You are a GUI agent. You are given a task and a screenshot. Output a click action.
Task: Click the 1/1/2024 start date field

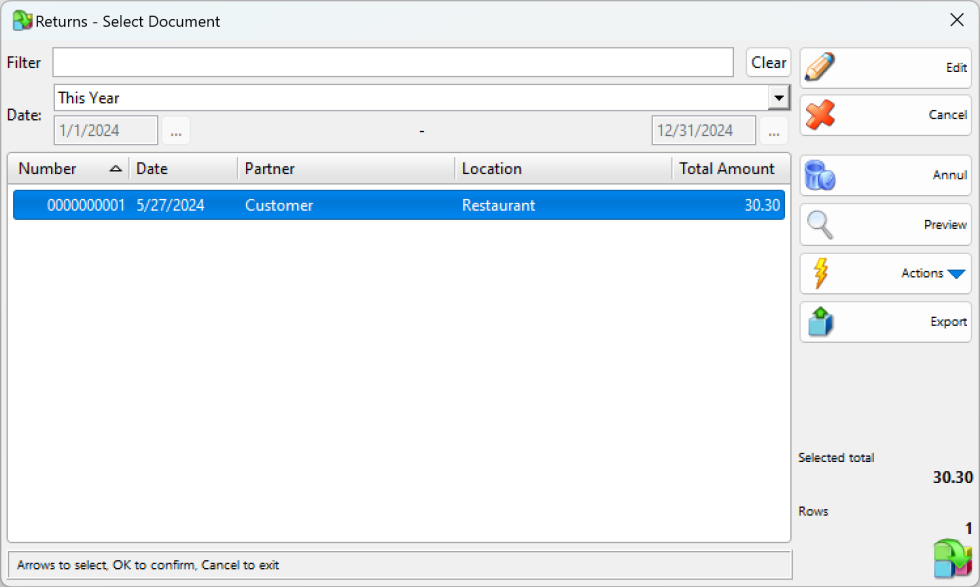pos(106,131)
